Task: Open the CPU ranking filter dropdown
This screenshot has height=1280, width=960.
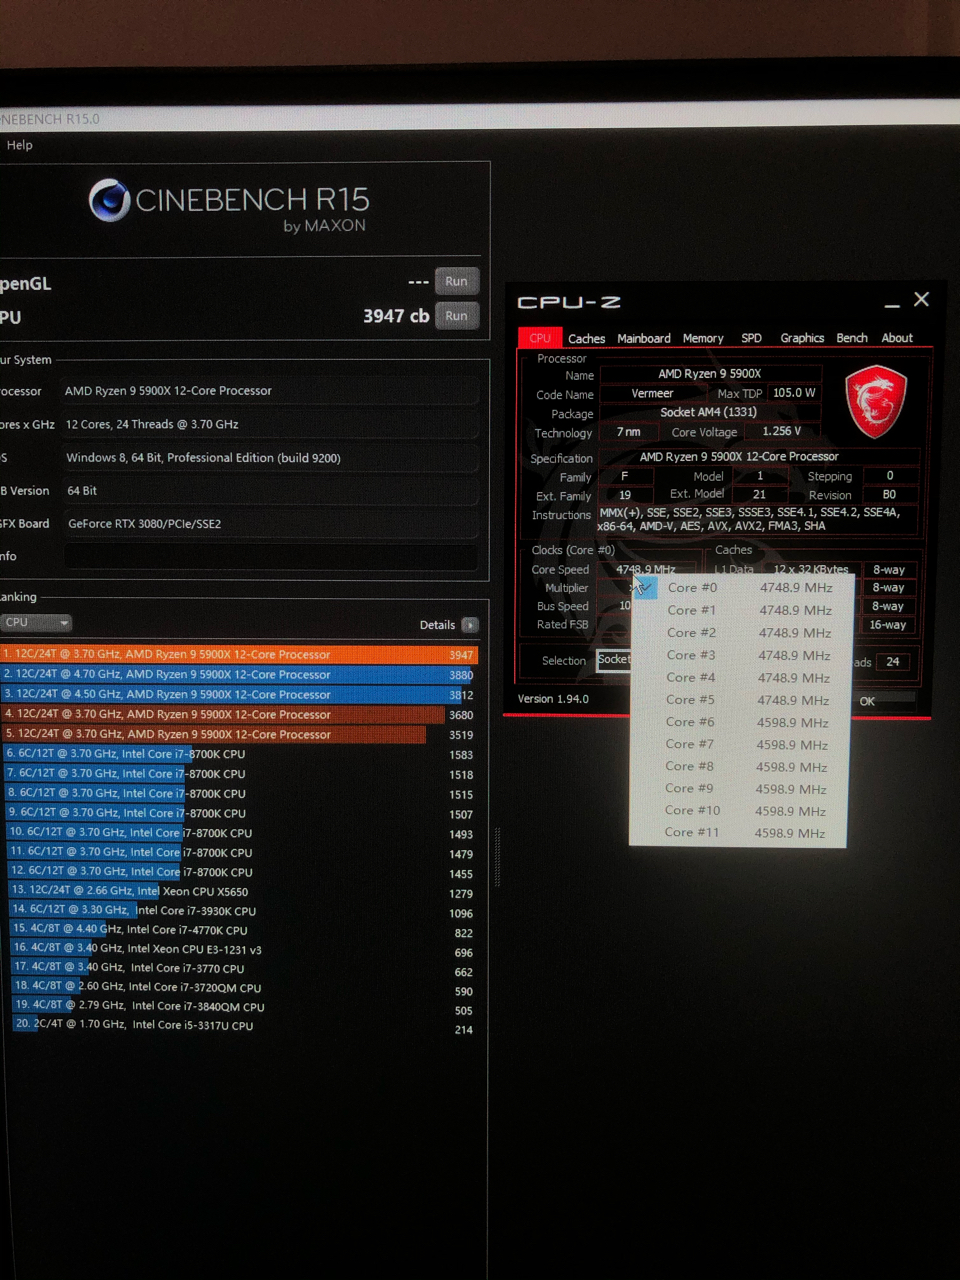Action: 36,622
